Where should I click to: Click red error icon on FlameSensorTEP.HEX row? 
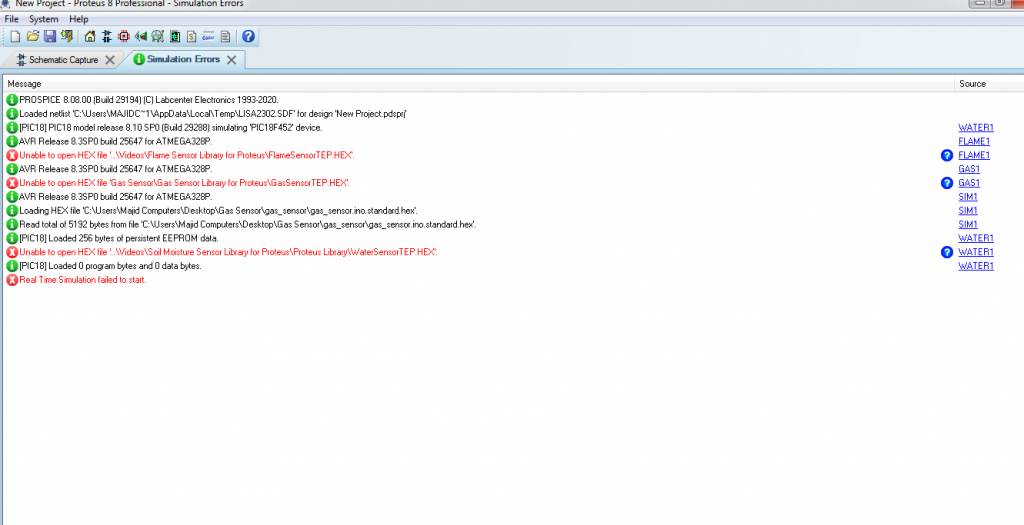12,155
